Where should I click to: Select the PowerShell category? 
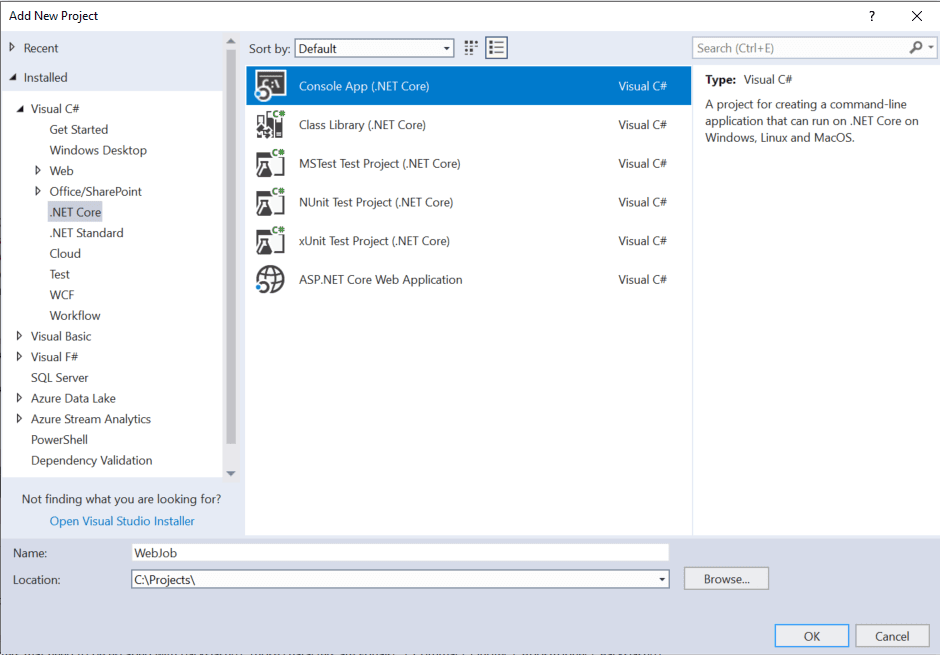click(59, 440)
